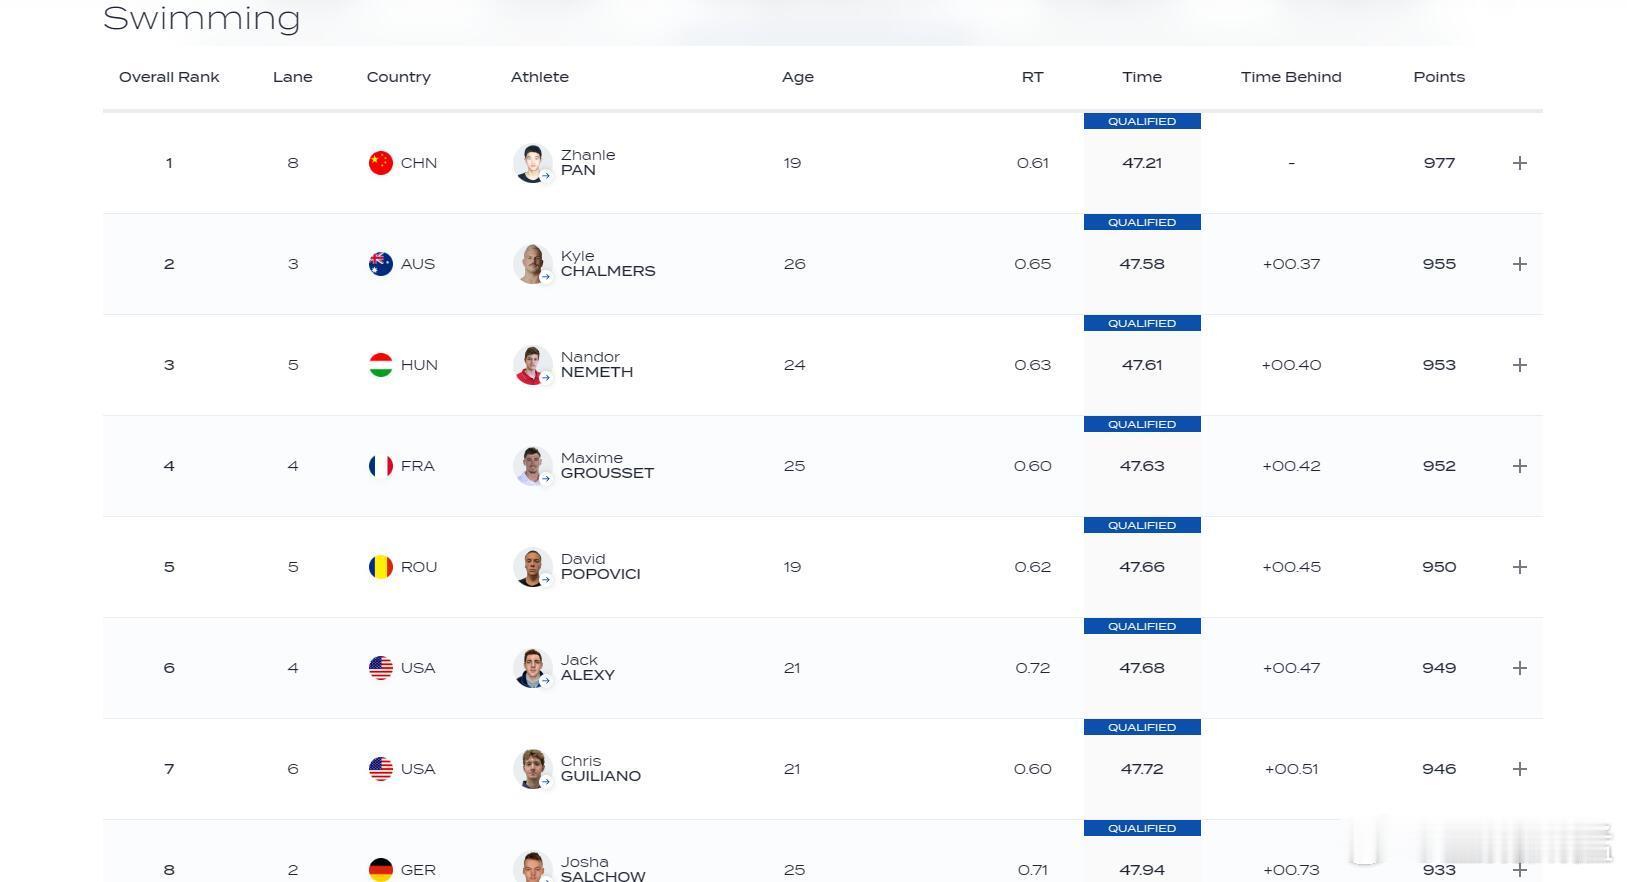Expand Zhanle Pan's row with plus icon

1519,163
